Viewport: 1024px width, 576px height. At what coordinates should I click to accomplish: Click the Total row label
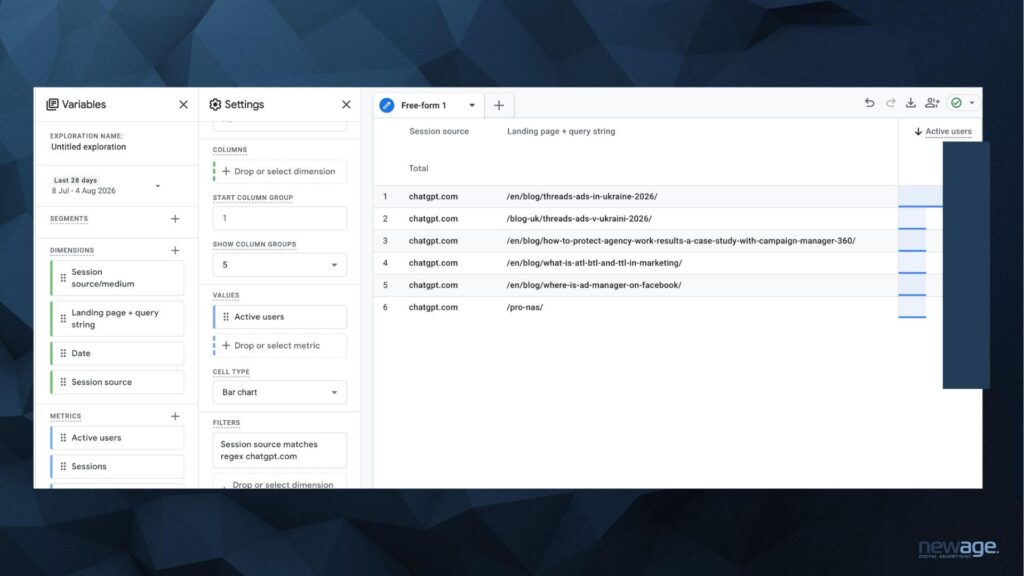coord(419,168)
